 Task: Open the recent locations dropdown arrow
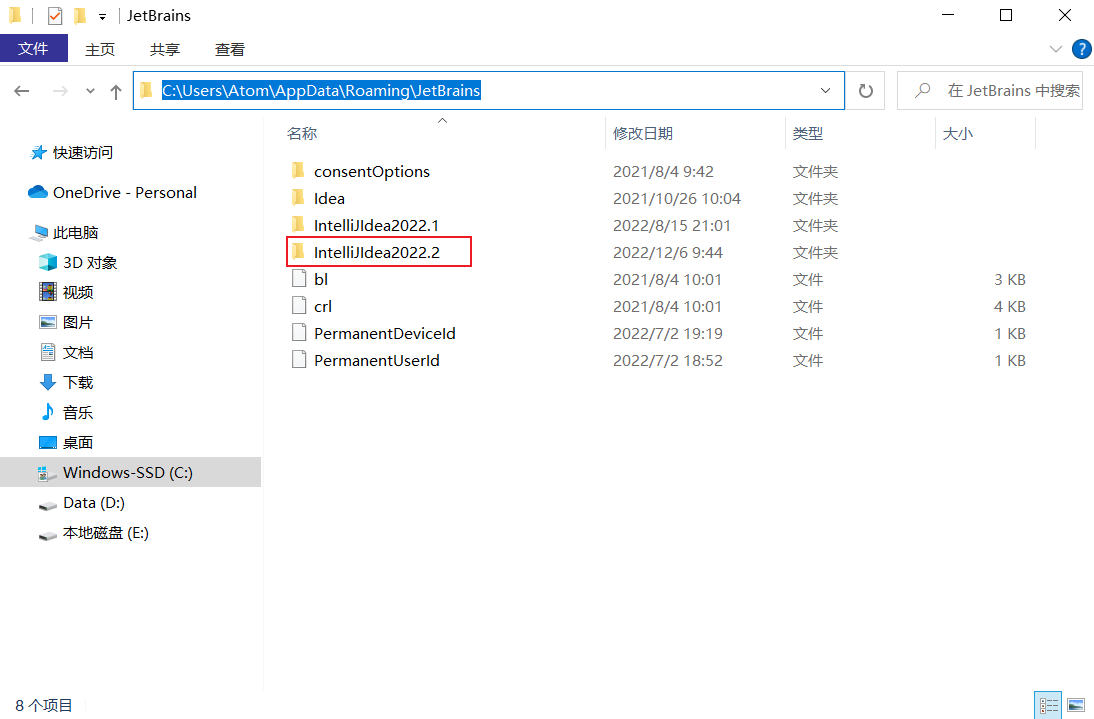pos(90,91)
